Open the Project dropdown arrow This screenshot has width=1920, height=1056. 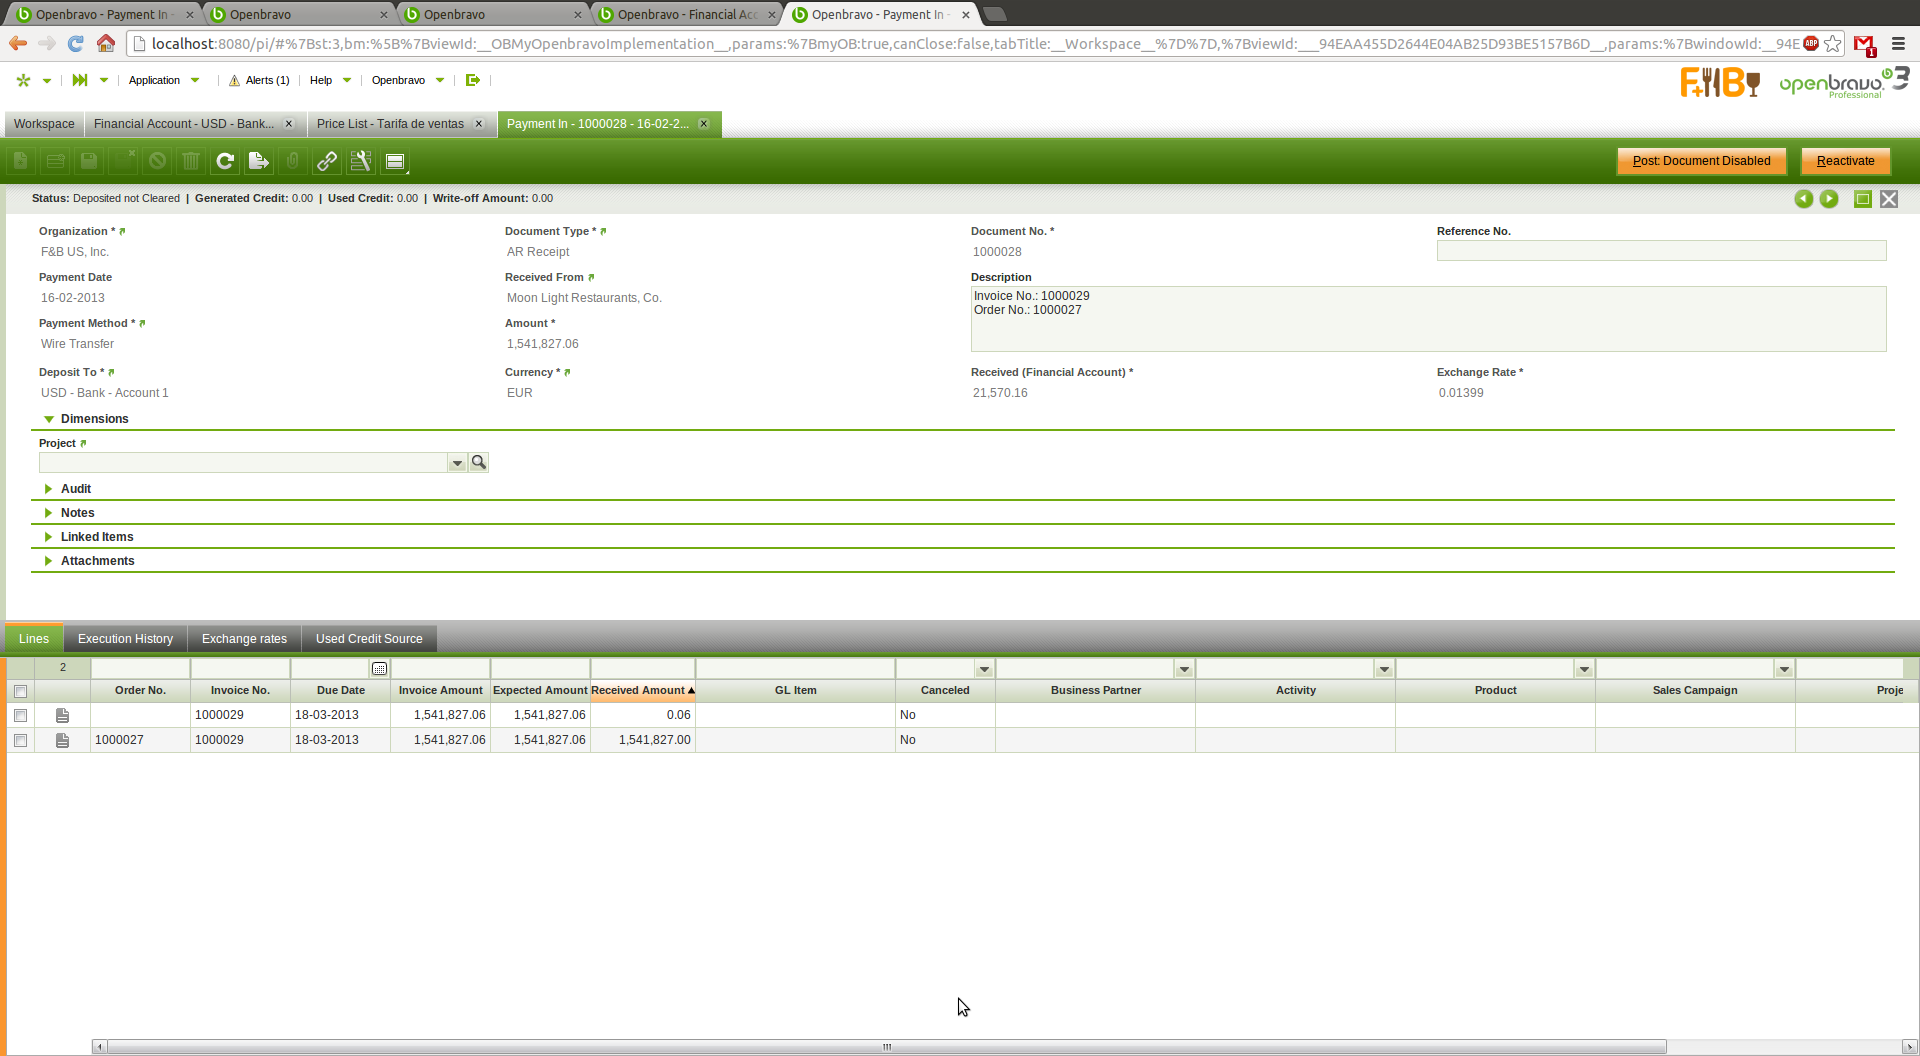pos(457,463)
